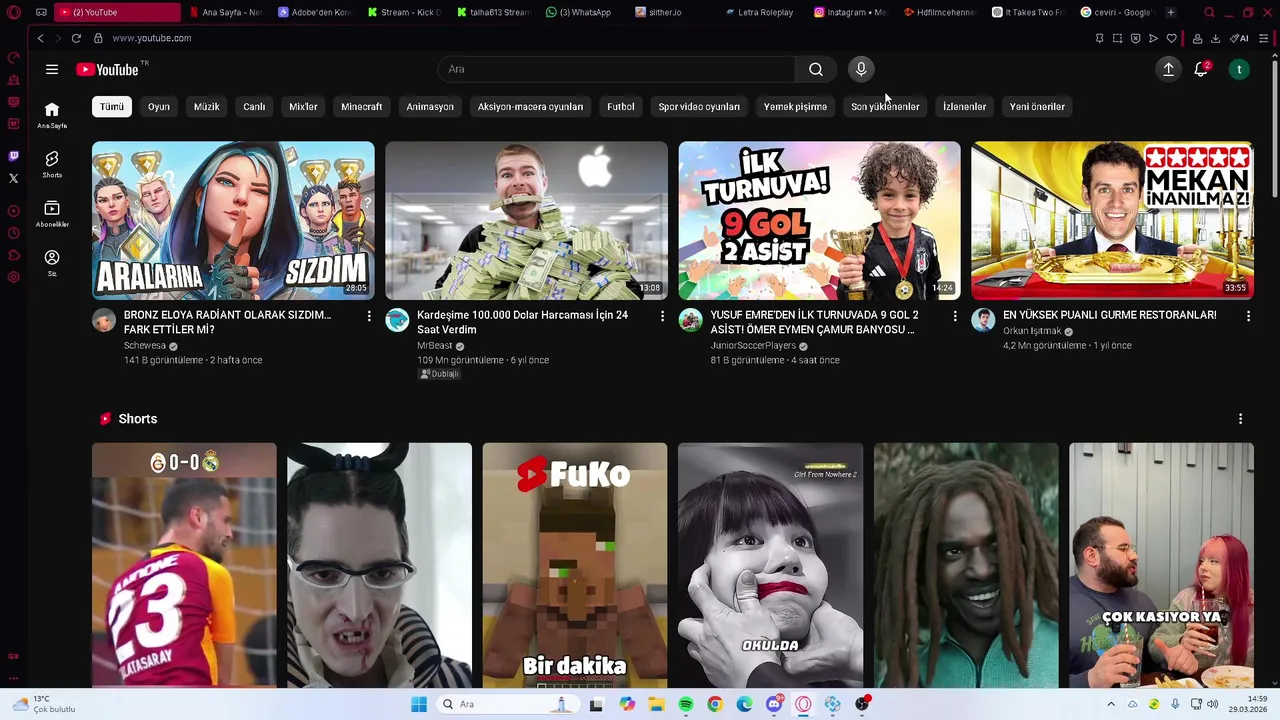Open BRONZ ELOYA RADİANT video title
Image resolution: width=1280 pixels, height=720 pixels.
pos(227,322)
